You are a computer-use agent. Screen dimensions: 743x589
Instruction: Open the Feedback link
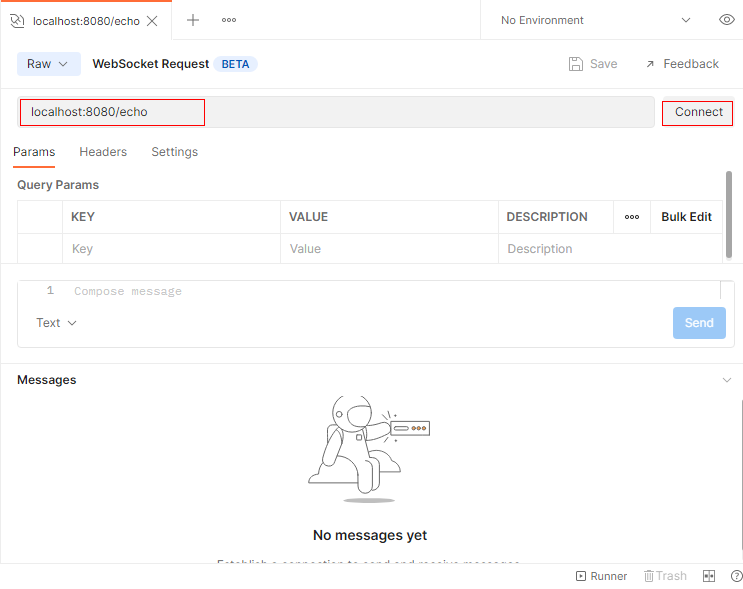click(x=683, y=64)
